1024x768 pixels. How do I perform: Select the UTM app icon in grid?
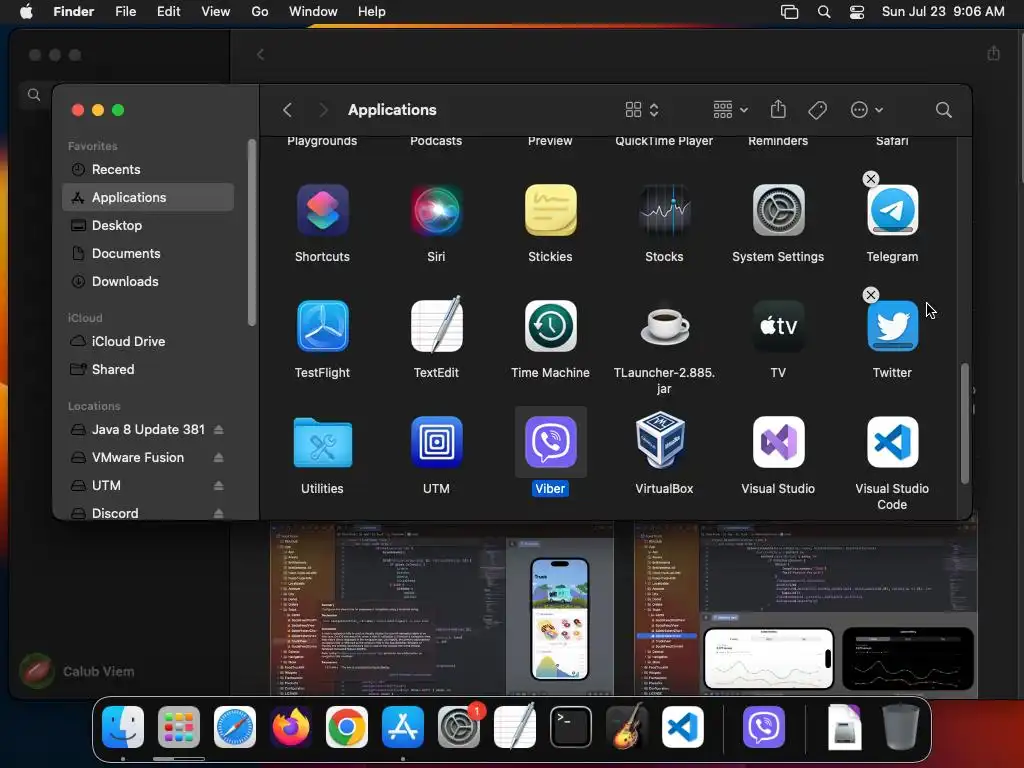click(436, 442)
